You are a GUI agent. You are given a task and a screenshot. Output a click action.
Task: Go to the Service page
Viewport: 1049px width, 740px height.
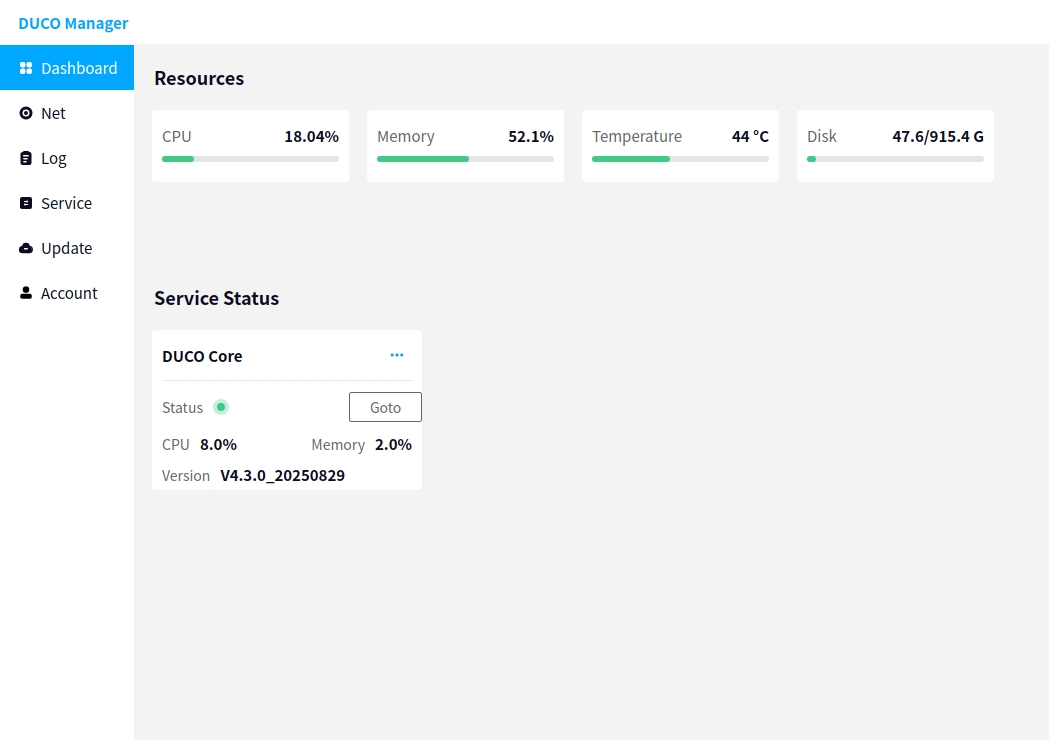click(x=66, y=203)
